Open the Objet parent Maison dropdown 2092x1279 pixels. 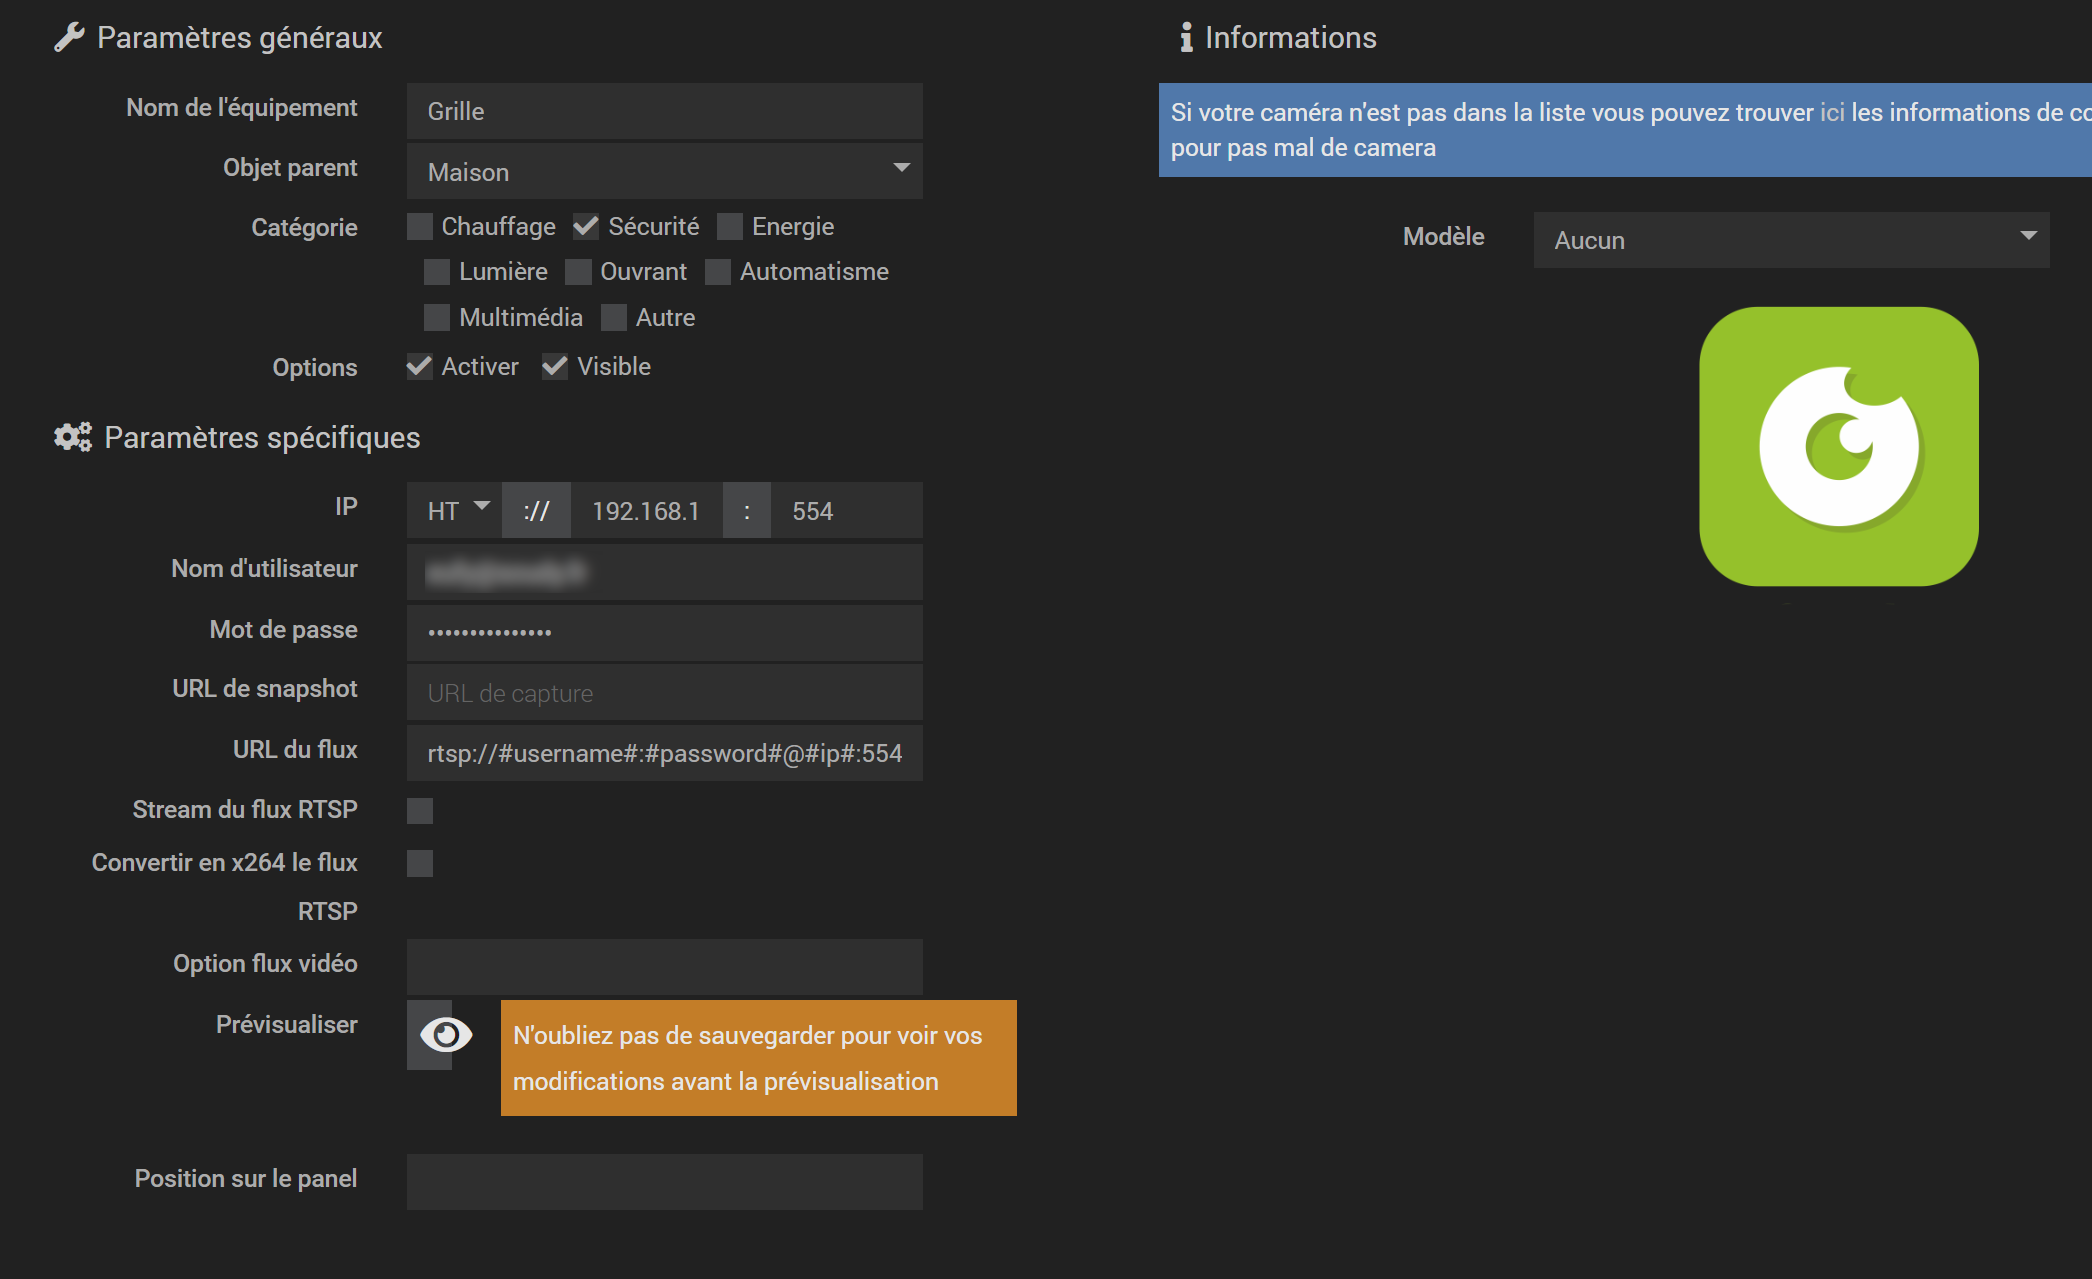click(x=665, y=171)
